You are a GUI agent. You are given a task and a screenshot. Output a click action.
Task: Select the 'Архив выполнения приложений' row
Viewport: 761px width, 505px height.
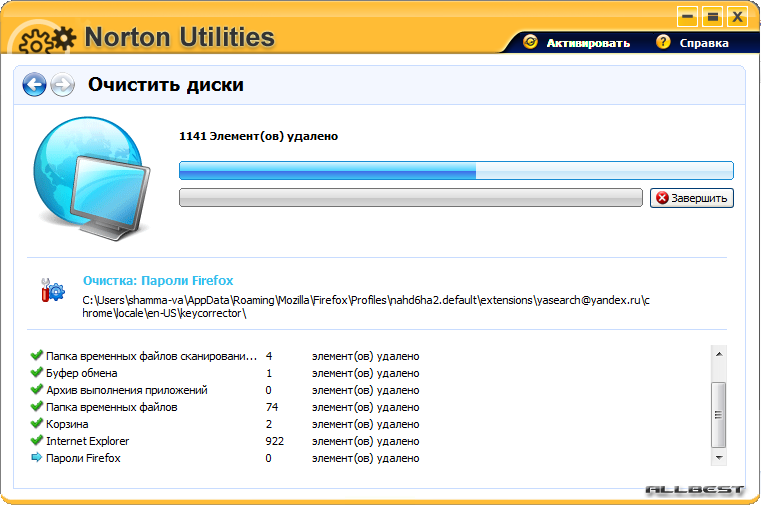pyautogui.click(x=225, y=390)
